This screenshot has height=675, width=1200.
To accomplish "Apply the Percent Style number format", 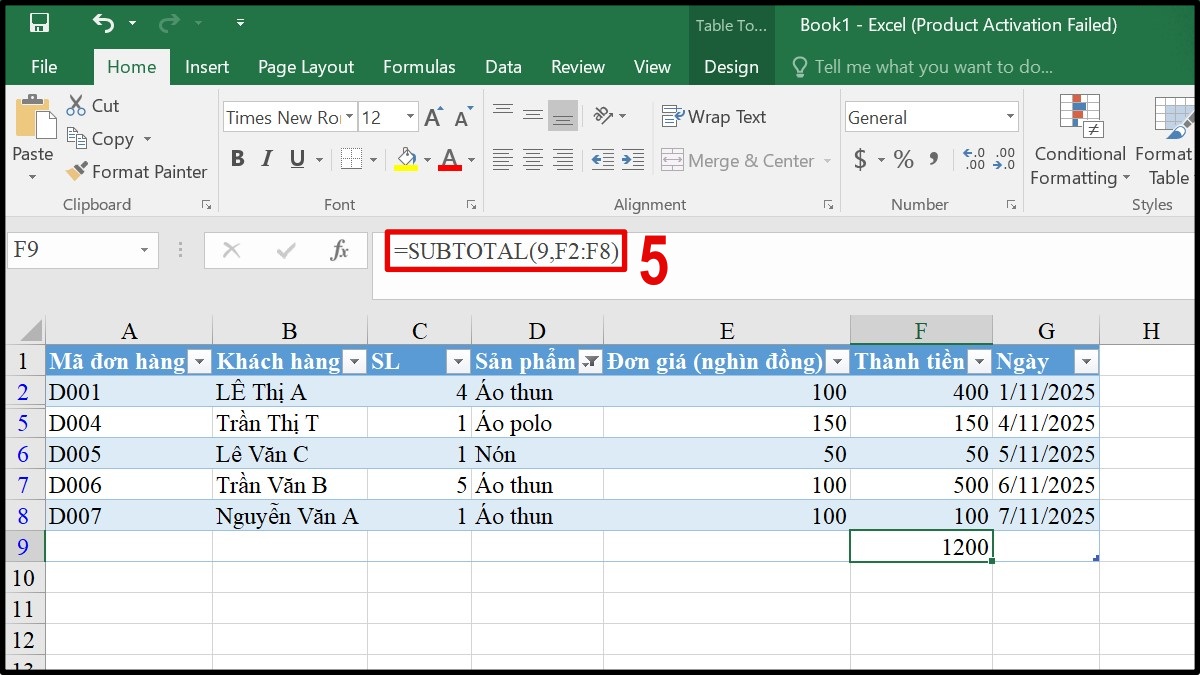I will point(902,159).
